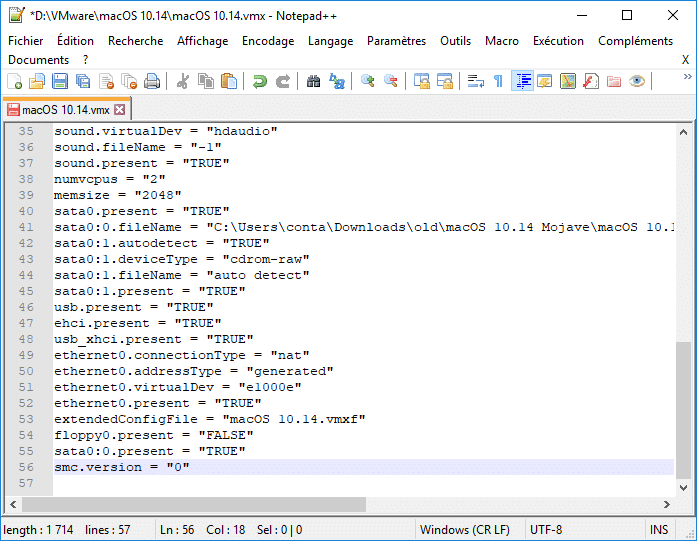
Task: Open the Outils menu
Action: 455,41
